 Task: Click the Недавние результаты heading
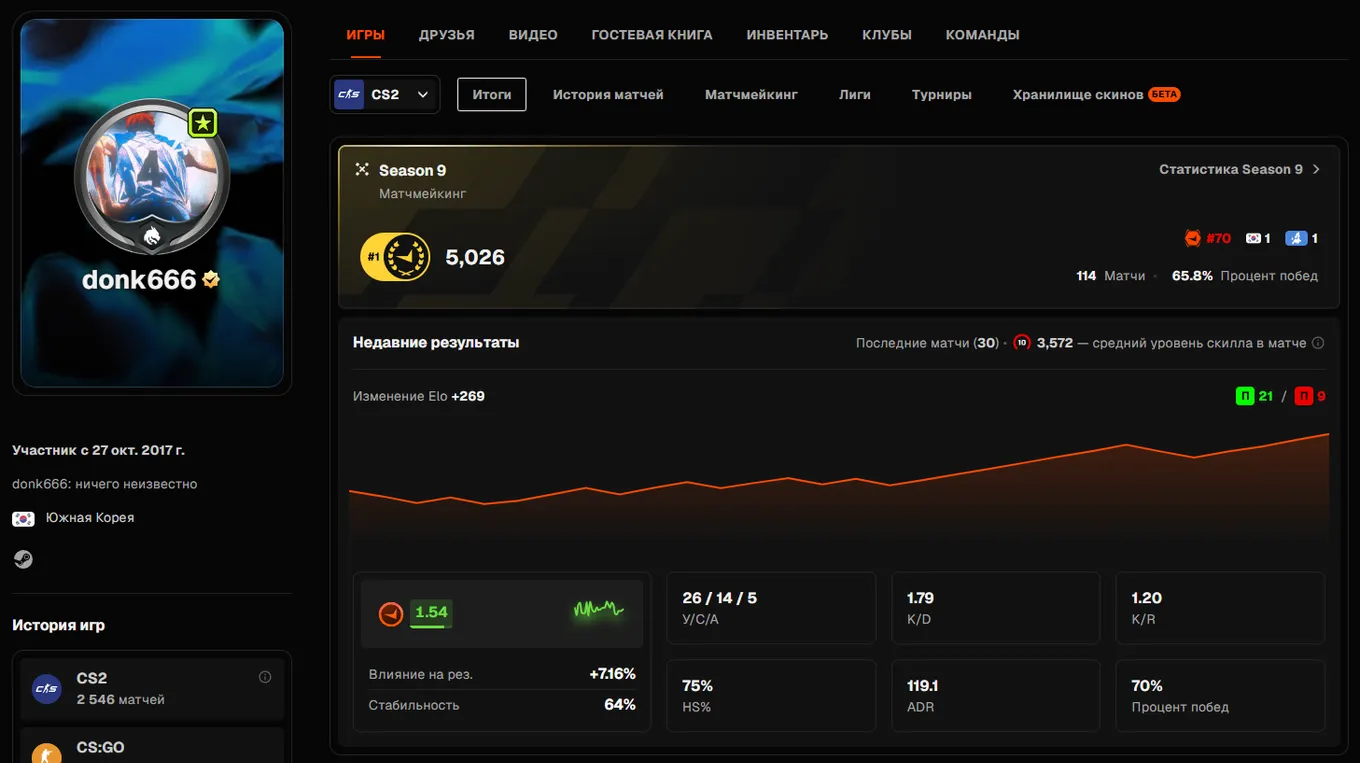436,342
